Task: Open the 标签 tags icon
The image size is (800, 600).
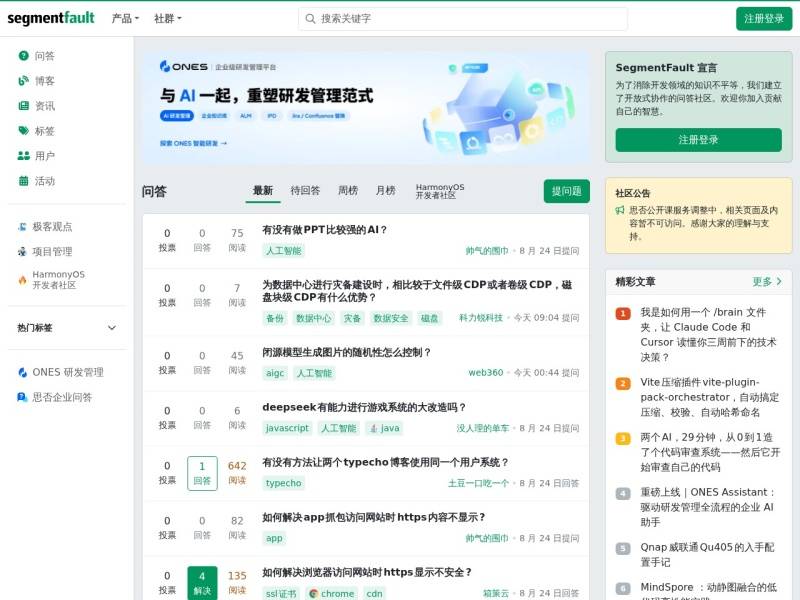Action: (23, 131)
